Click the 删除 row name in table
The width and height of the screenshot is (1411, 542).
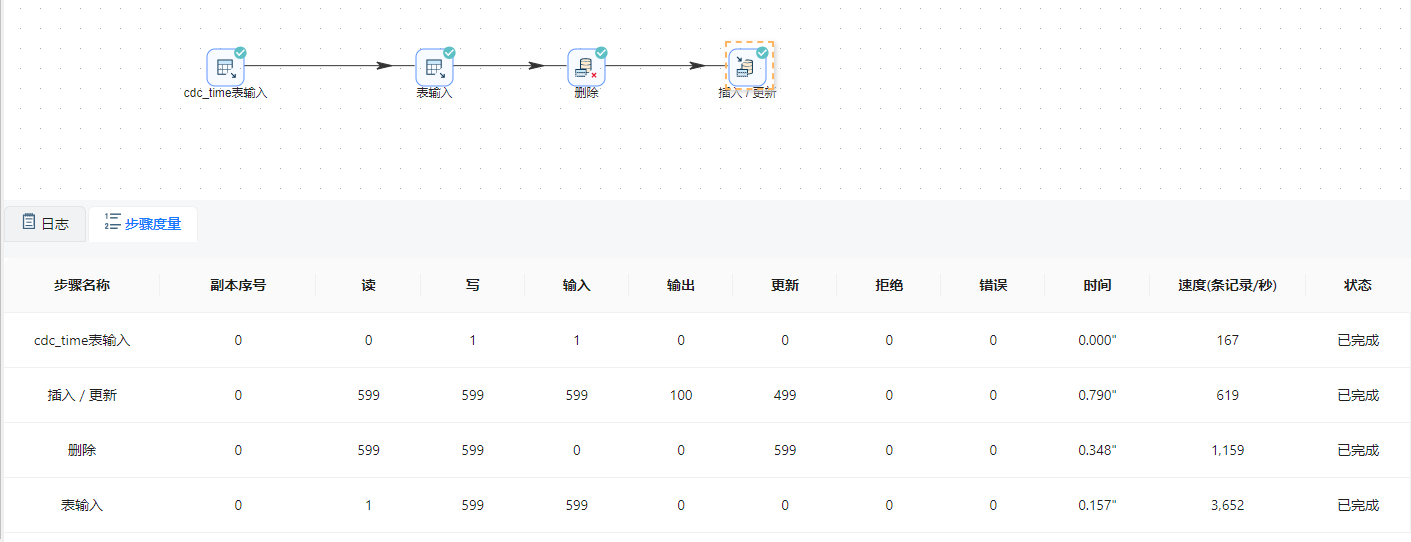click(x=82, y=450)
